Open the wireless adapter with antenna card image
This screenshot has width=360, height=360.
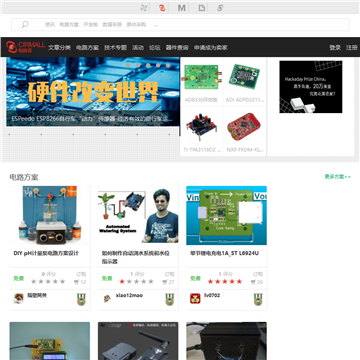point(138,341)
